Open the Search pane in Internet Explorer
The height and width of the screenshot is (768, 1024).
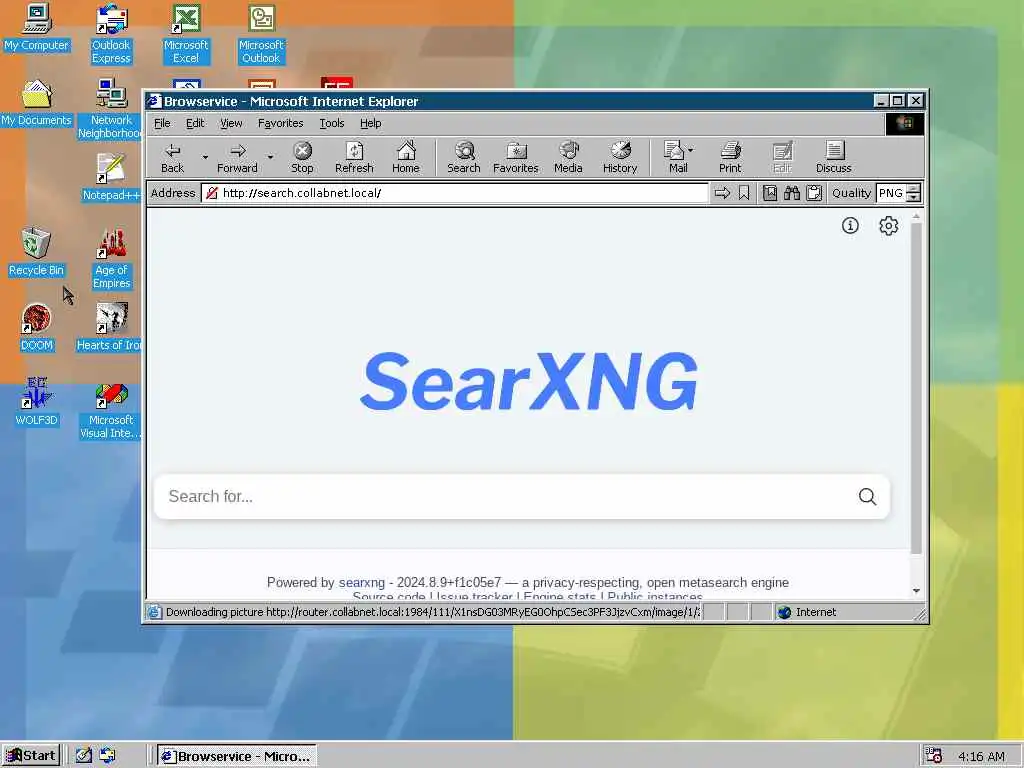[x=464, y=157]
